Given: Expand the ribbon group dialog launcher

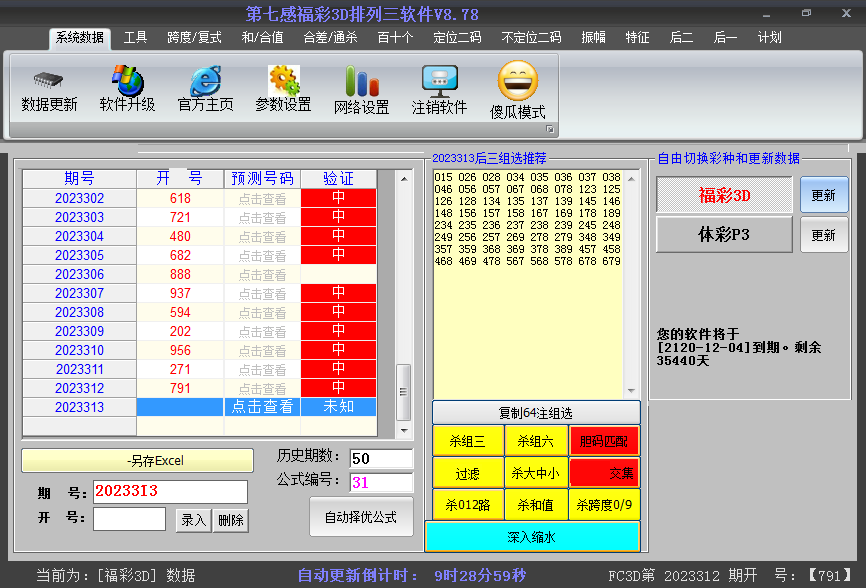Looking at the screenshot, I should tap(550, 129).
